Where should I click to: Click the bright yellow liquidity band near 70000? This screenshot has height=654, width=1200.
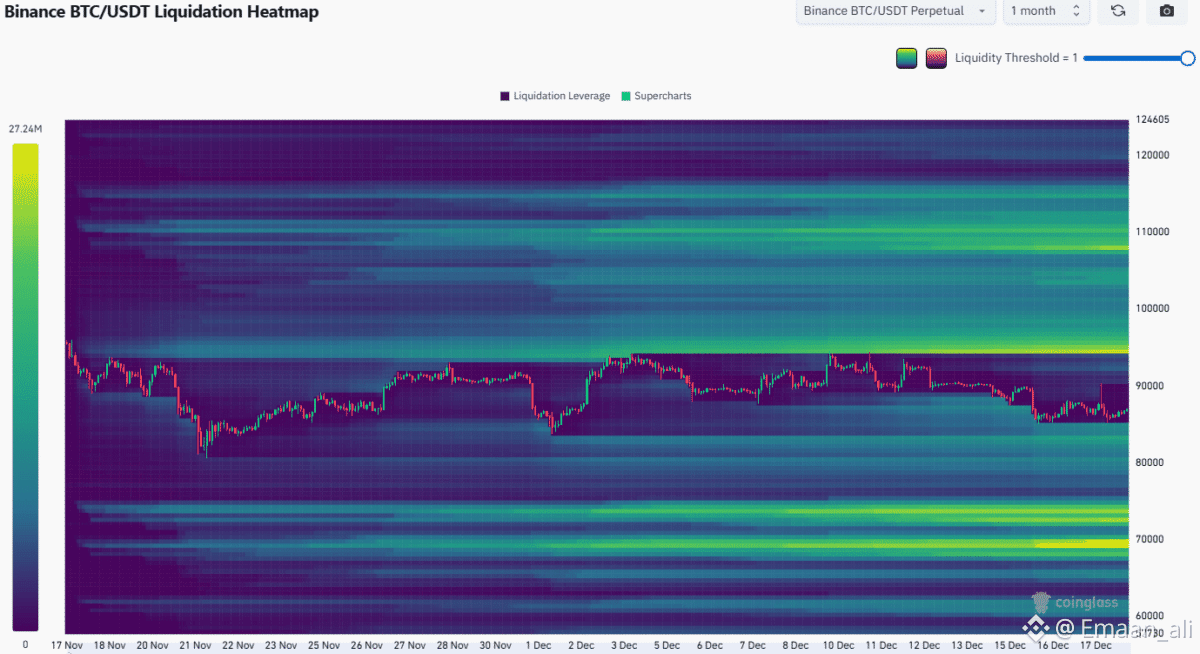tap(1082, 544)
